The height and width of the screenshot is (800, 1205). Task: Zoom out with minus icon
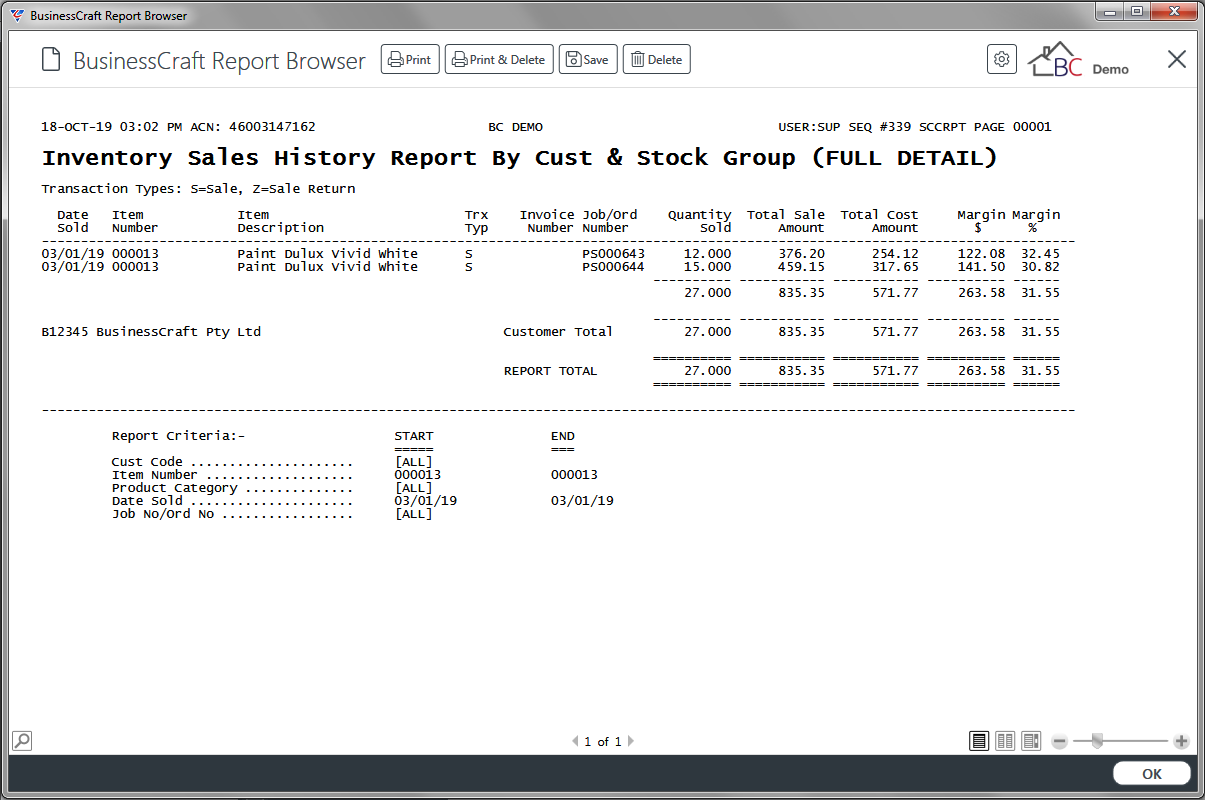click(1060, 742)
